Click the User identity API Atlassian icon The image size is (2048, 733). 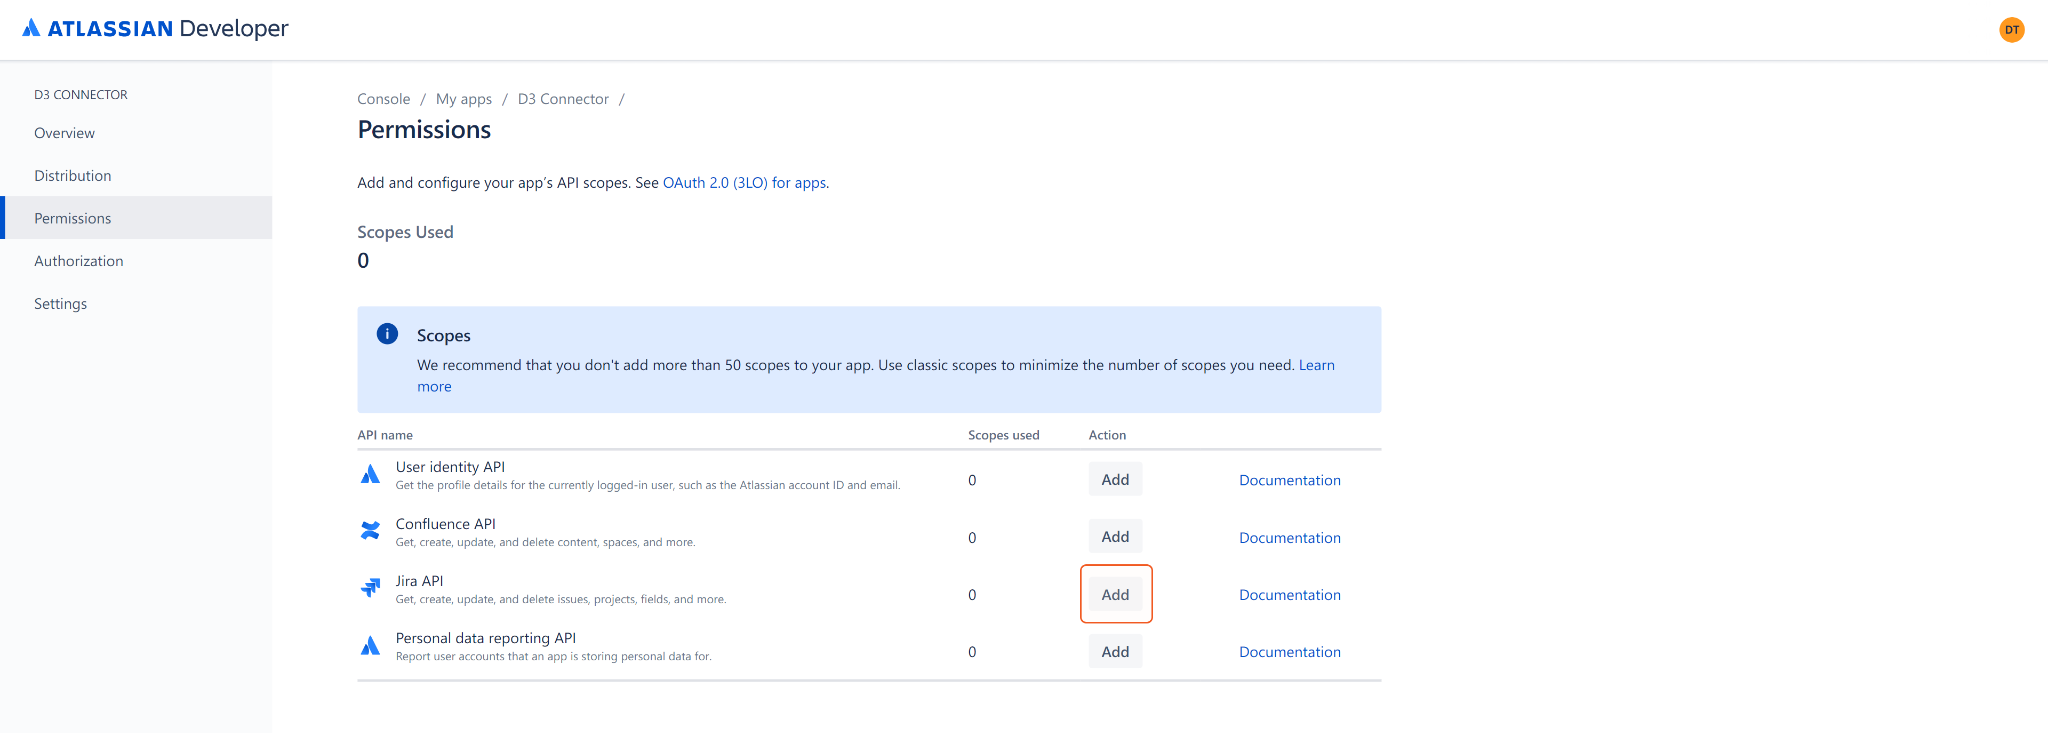pos(370,474)
